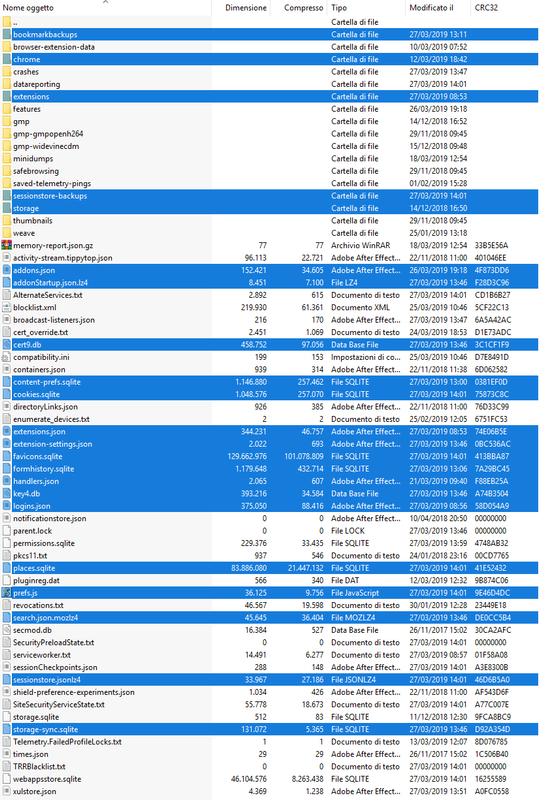Select activity-stream.tippytop.json file name
This screenshot has width=539, height=800.
(63, 258)
